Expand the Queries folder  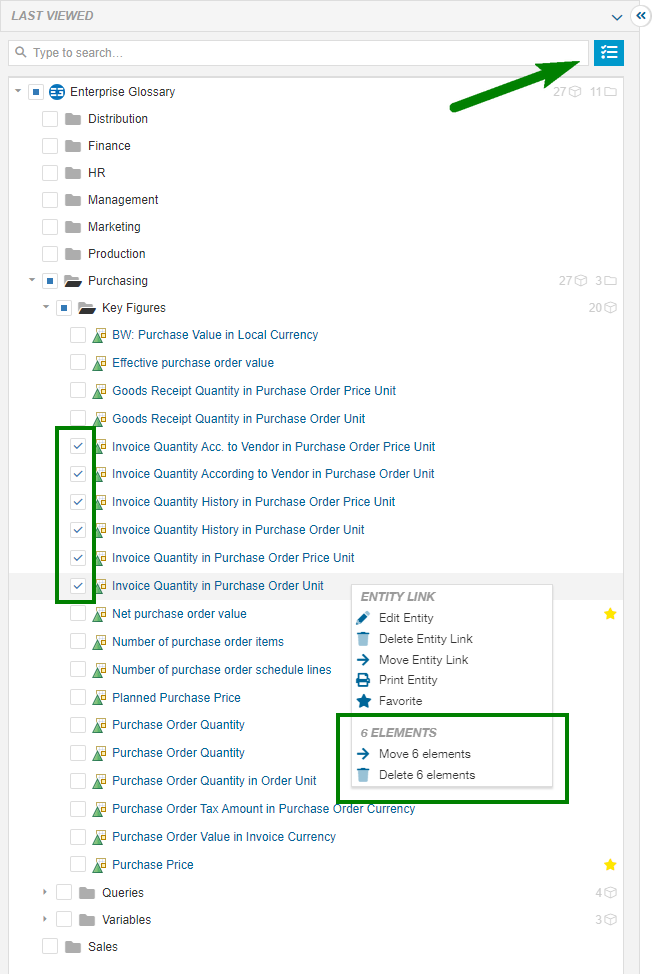click(x=45, y=892)
